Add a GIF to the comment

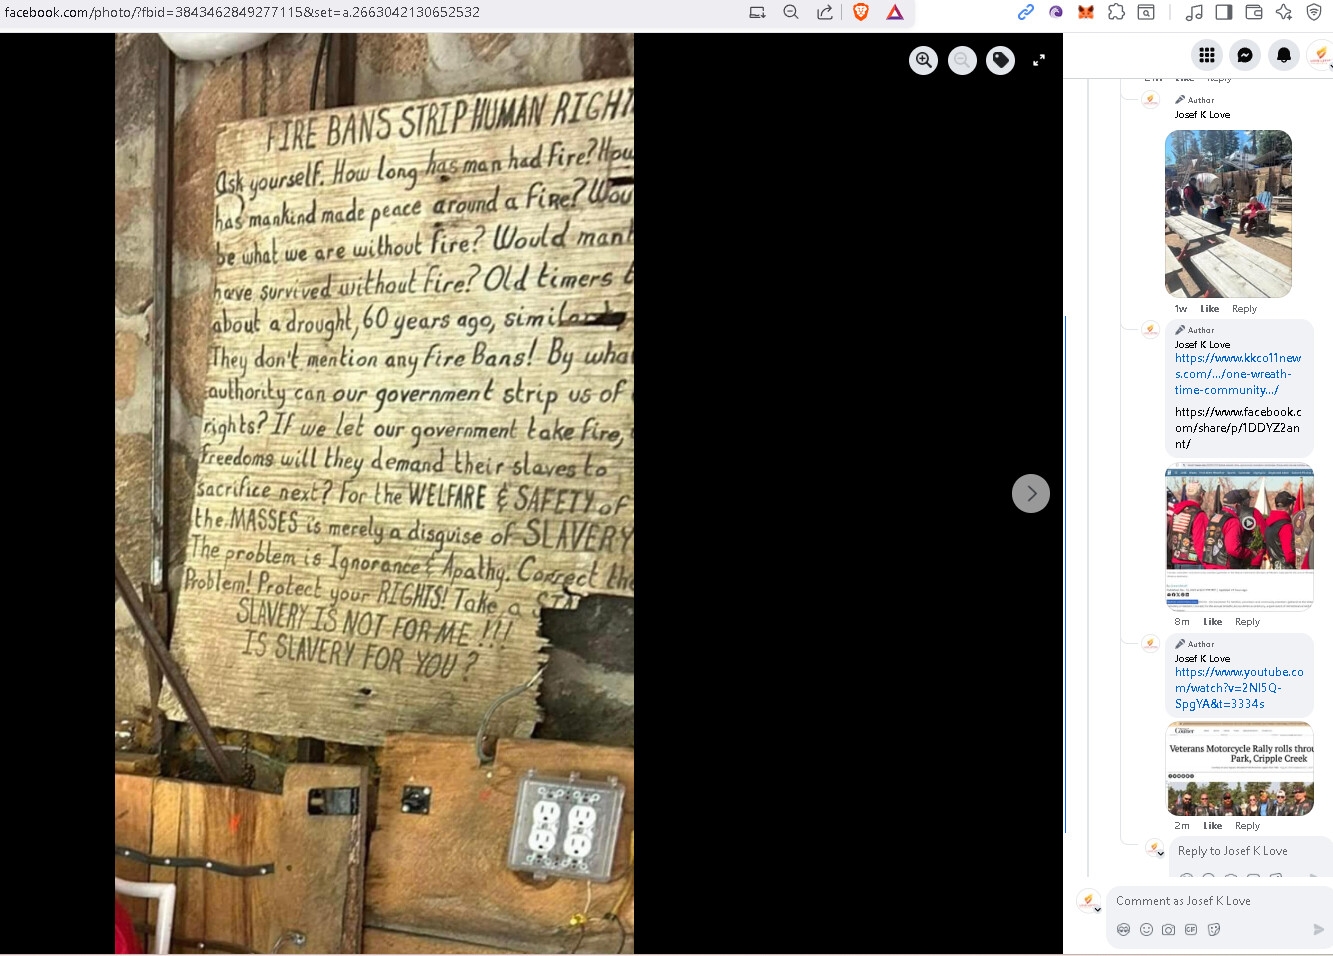tap(1191, 930)
